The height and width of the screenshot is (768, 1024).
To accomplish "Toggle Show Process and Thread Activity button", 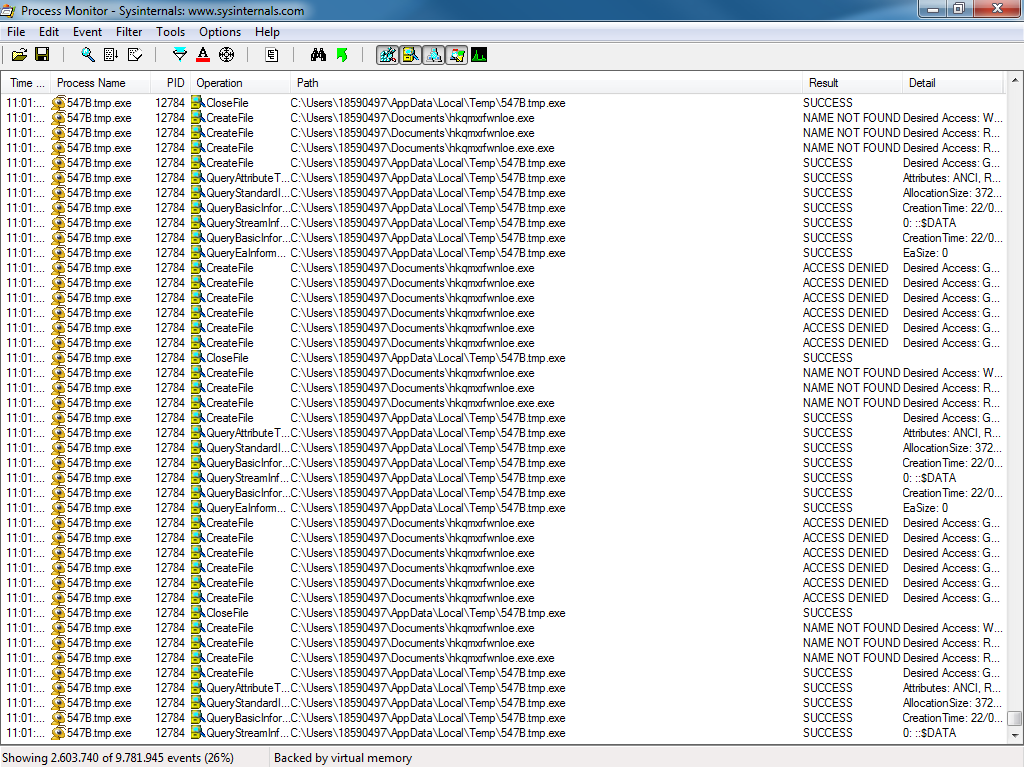I will [x=456, y=55].
